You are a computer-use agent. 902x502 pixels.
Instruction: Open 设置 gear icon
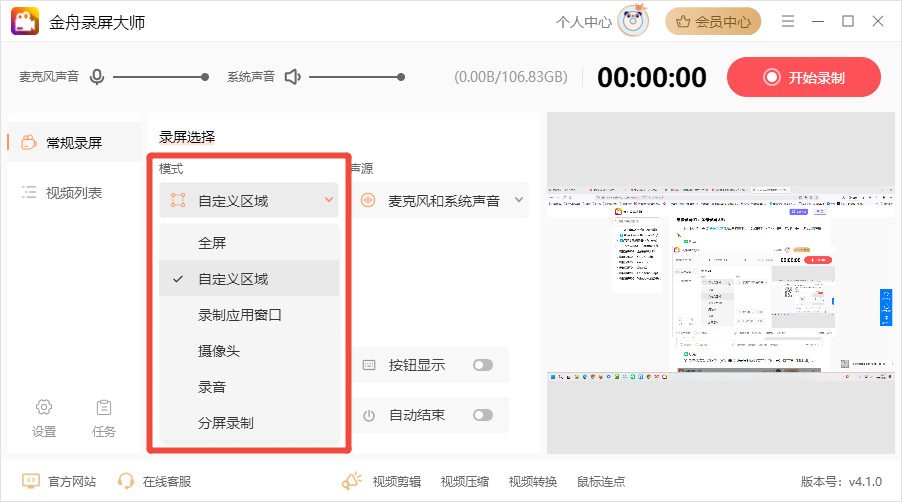tap(44, 408)
